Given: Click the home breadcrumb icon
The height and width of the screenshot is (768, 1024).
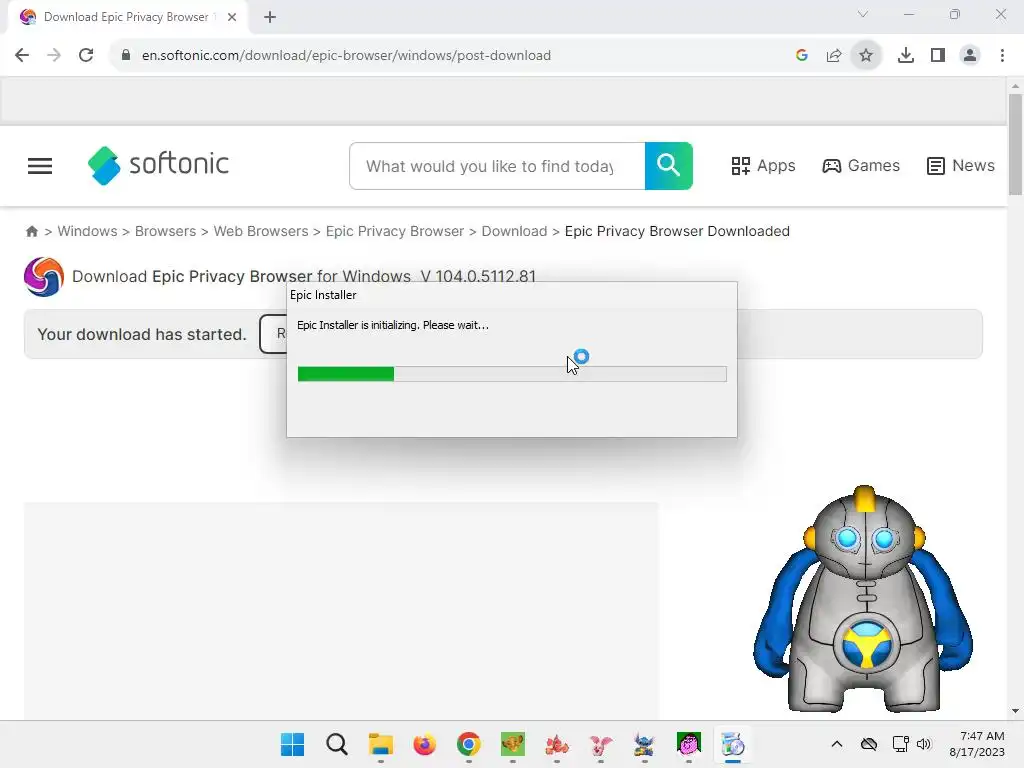Looking at the screenshot, I should click(x=31, y=231).
